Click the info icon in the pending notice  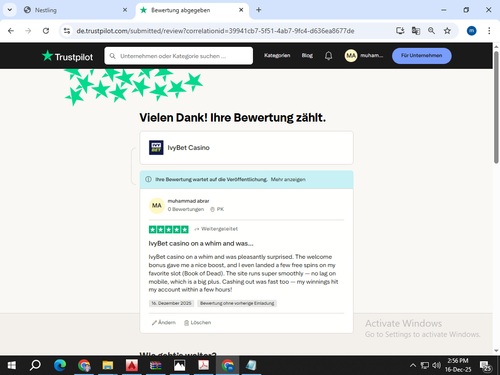(148, 179)
